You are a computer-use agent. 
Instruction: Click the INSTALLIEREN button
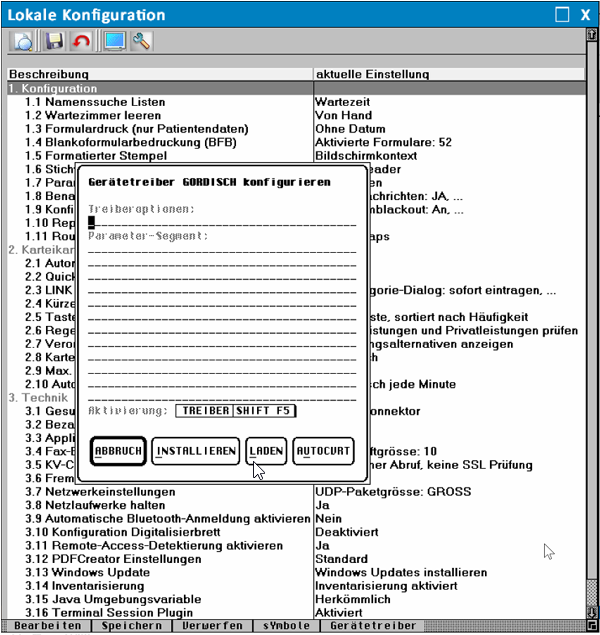[196, 451]
